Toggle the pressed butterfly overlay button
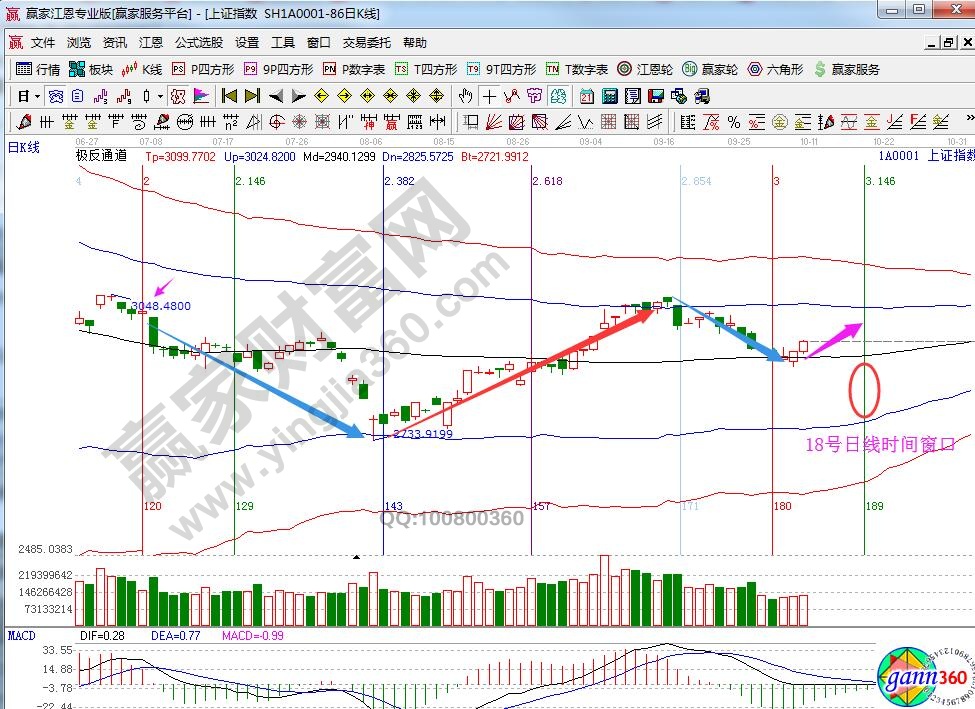The width and height of the screenshot is (975, 709). point(55,96)
